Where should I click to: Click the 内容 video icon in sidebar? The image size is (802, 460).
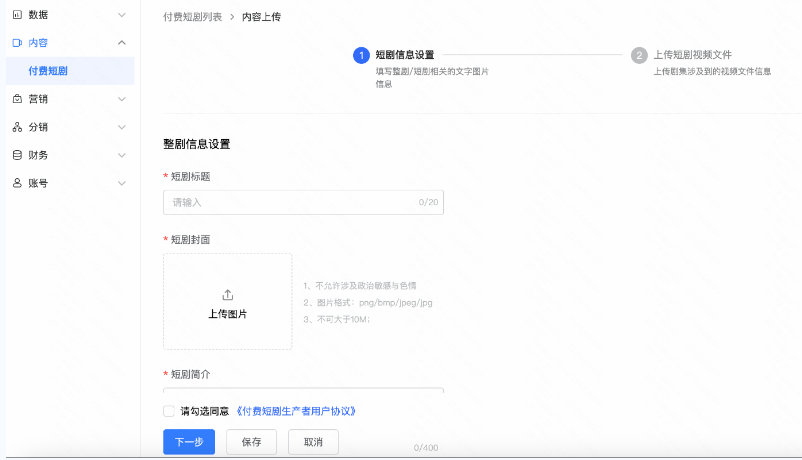[x=17, y=43]
